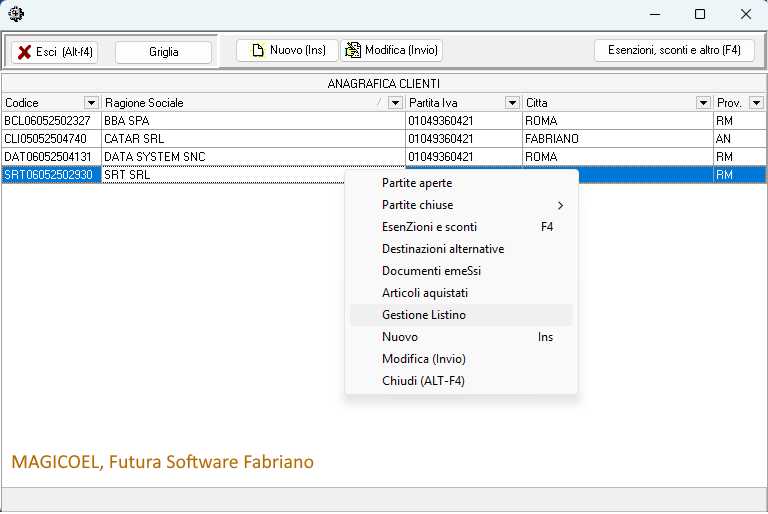Open the Citta column filter dropdown
768x514 pixels.
(703, 103)
